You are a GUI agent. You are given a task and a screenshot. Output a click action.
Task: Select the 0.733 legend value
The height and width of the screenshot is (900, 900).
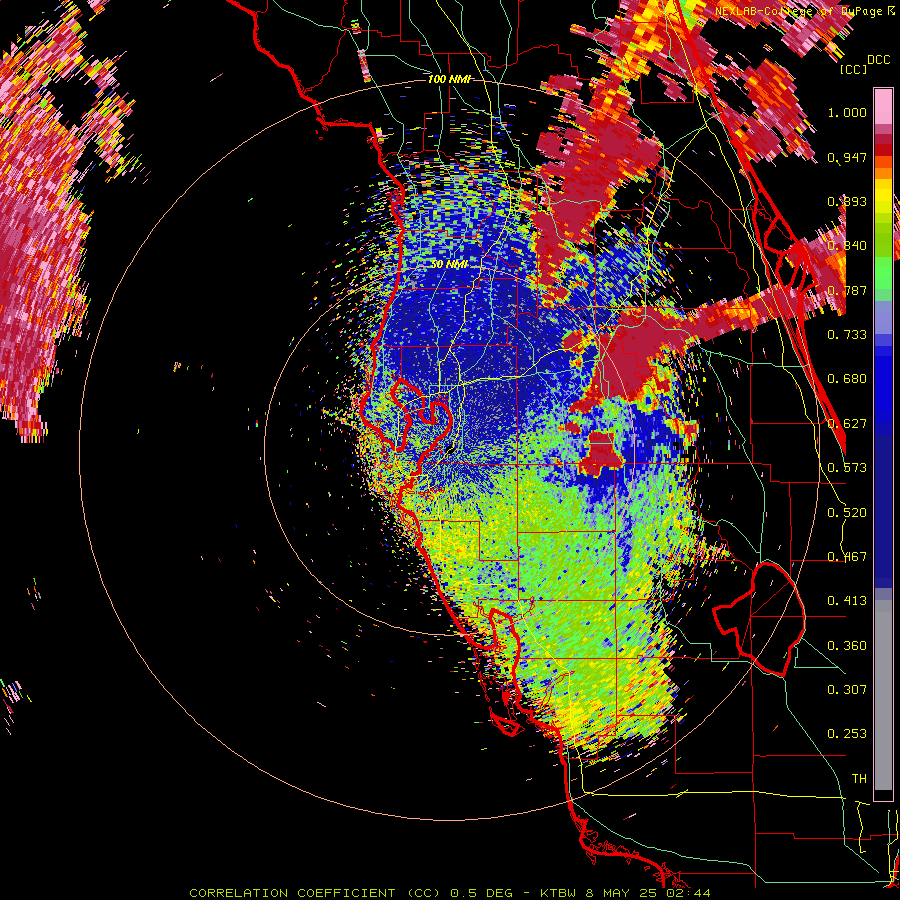pyautogui.click(x=847, y=335)
